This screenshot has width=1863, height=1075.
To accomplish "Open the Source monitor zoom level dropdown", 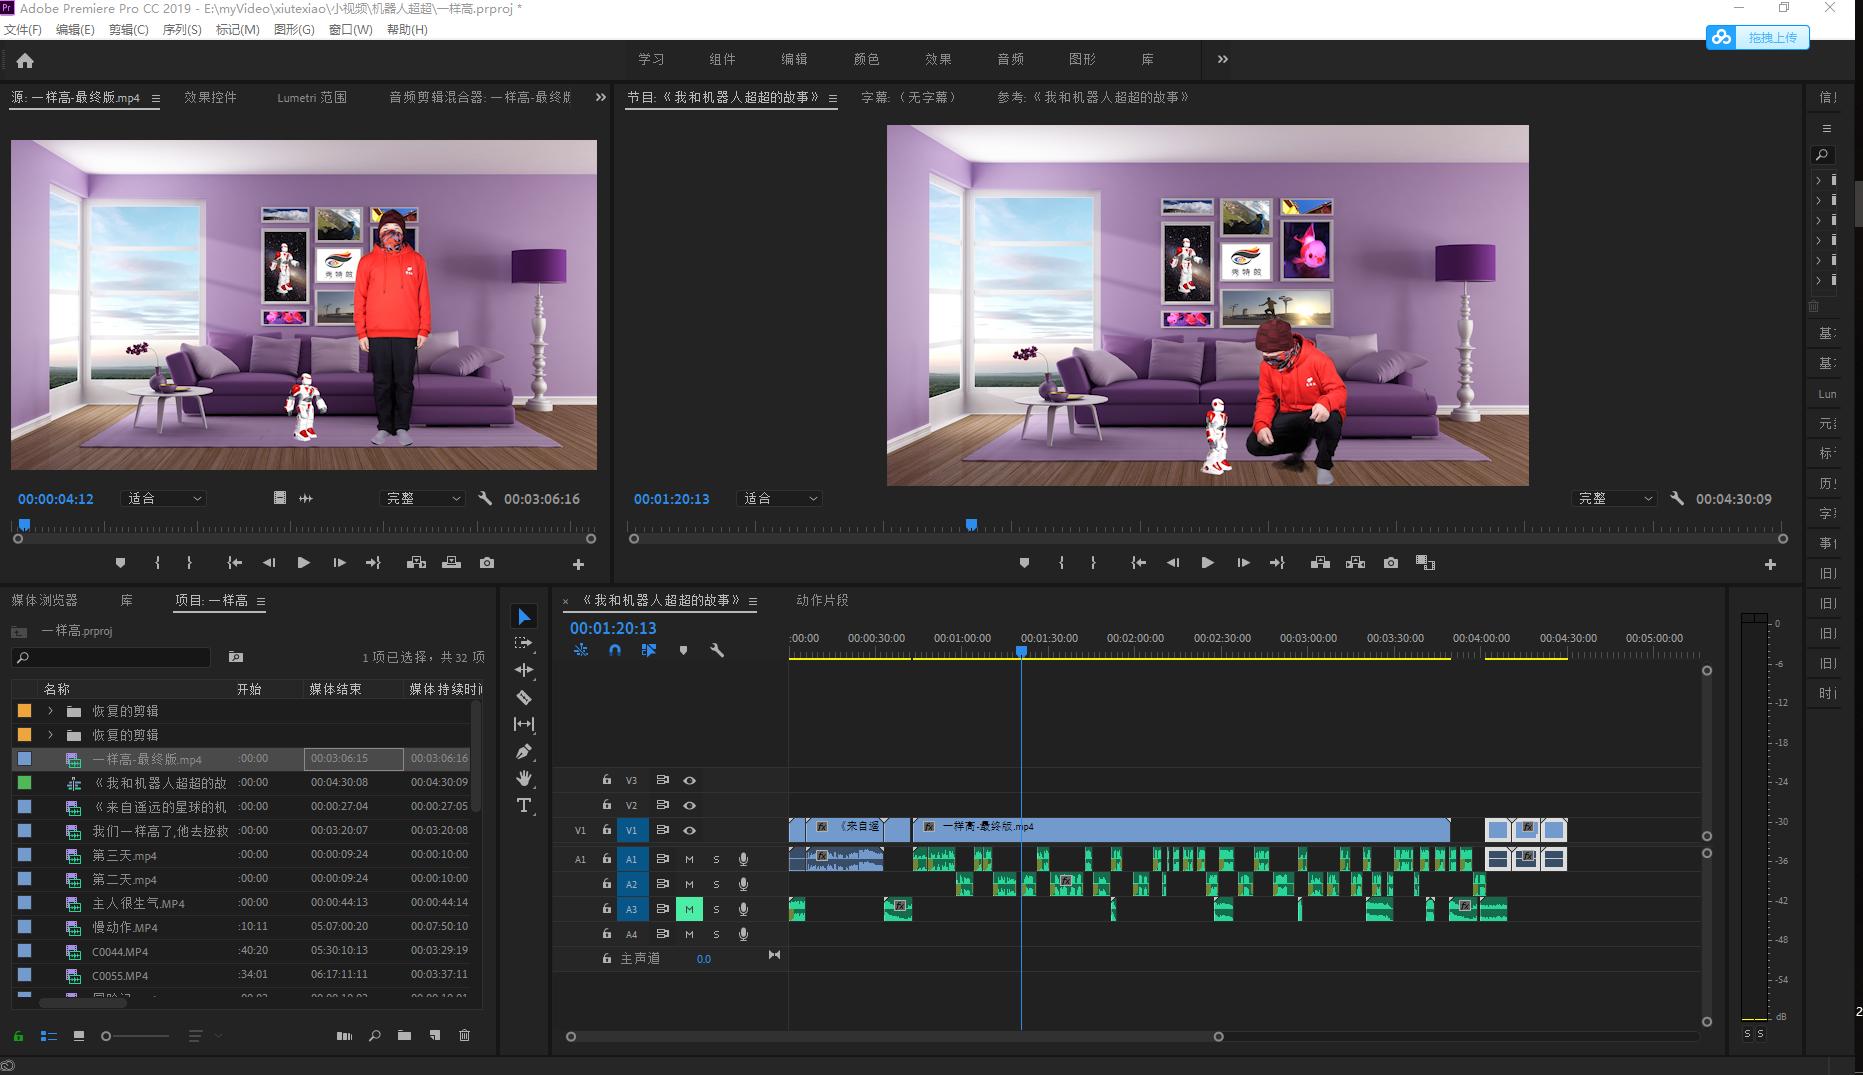I will (x=163, y=498).
